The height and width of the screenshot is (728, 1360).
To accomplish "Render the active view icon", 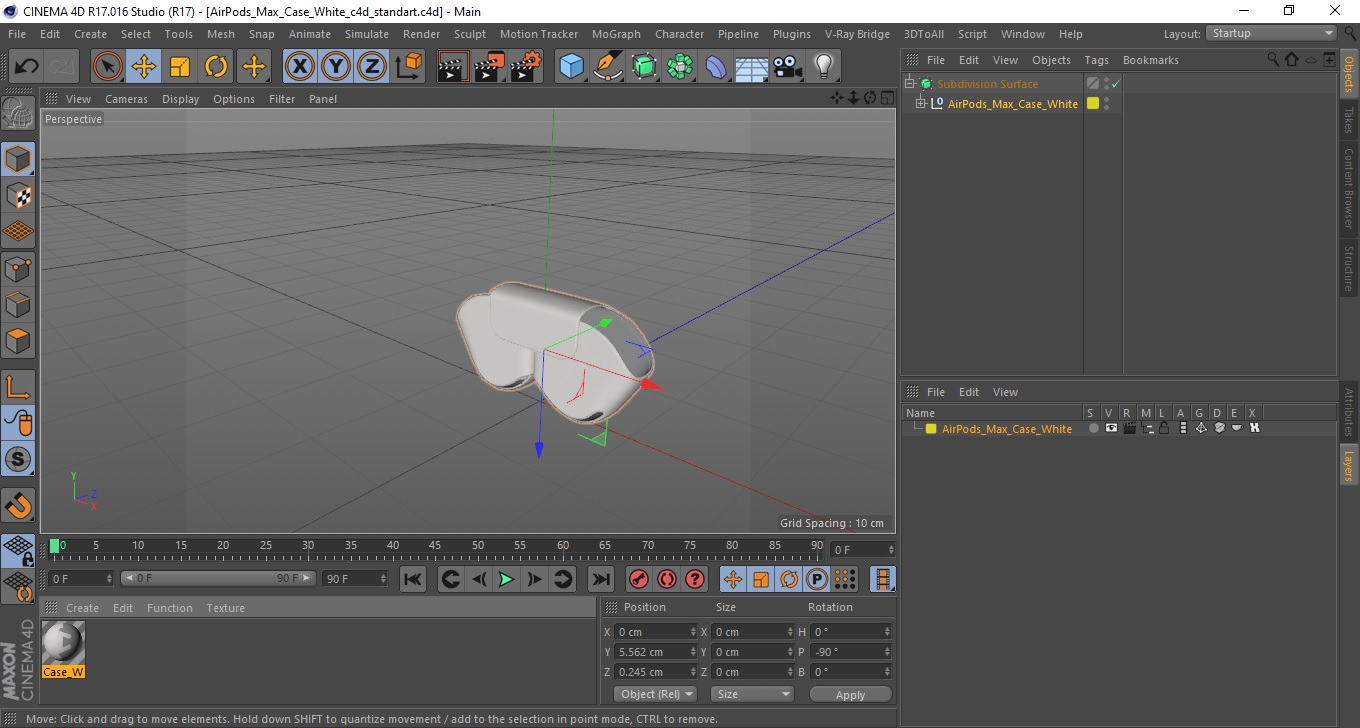I will click(454, 67).
